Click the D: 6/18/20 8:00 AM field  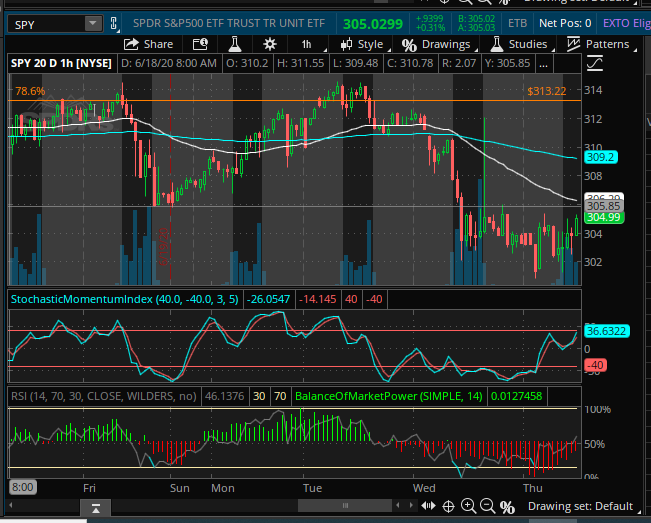coord(169,64)
